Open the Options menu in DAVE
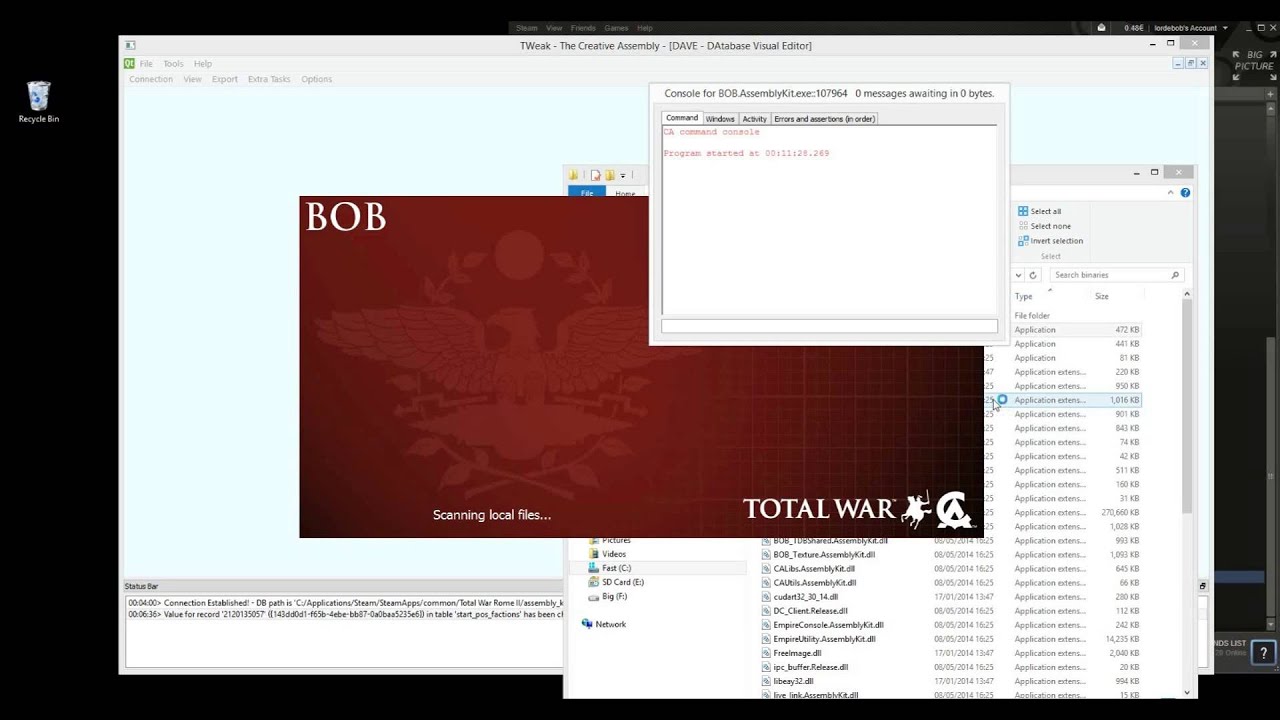 [317, 79]
